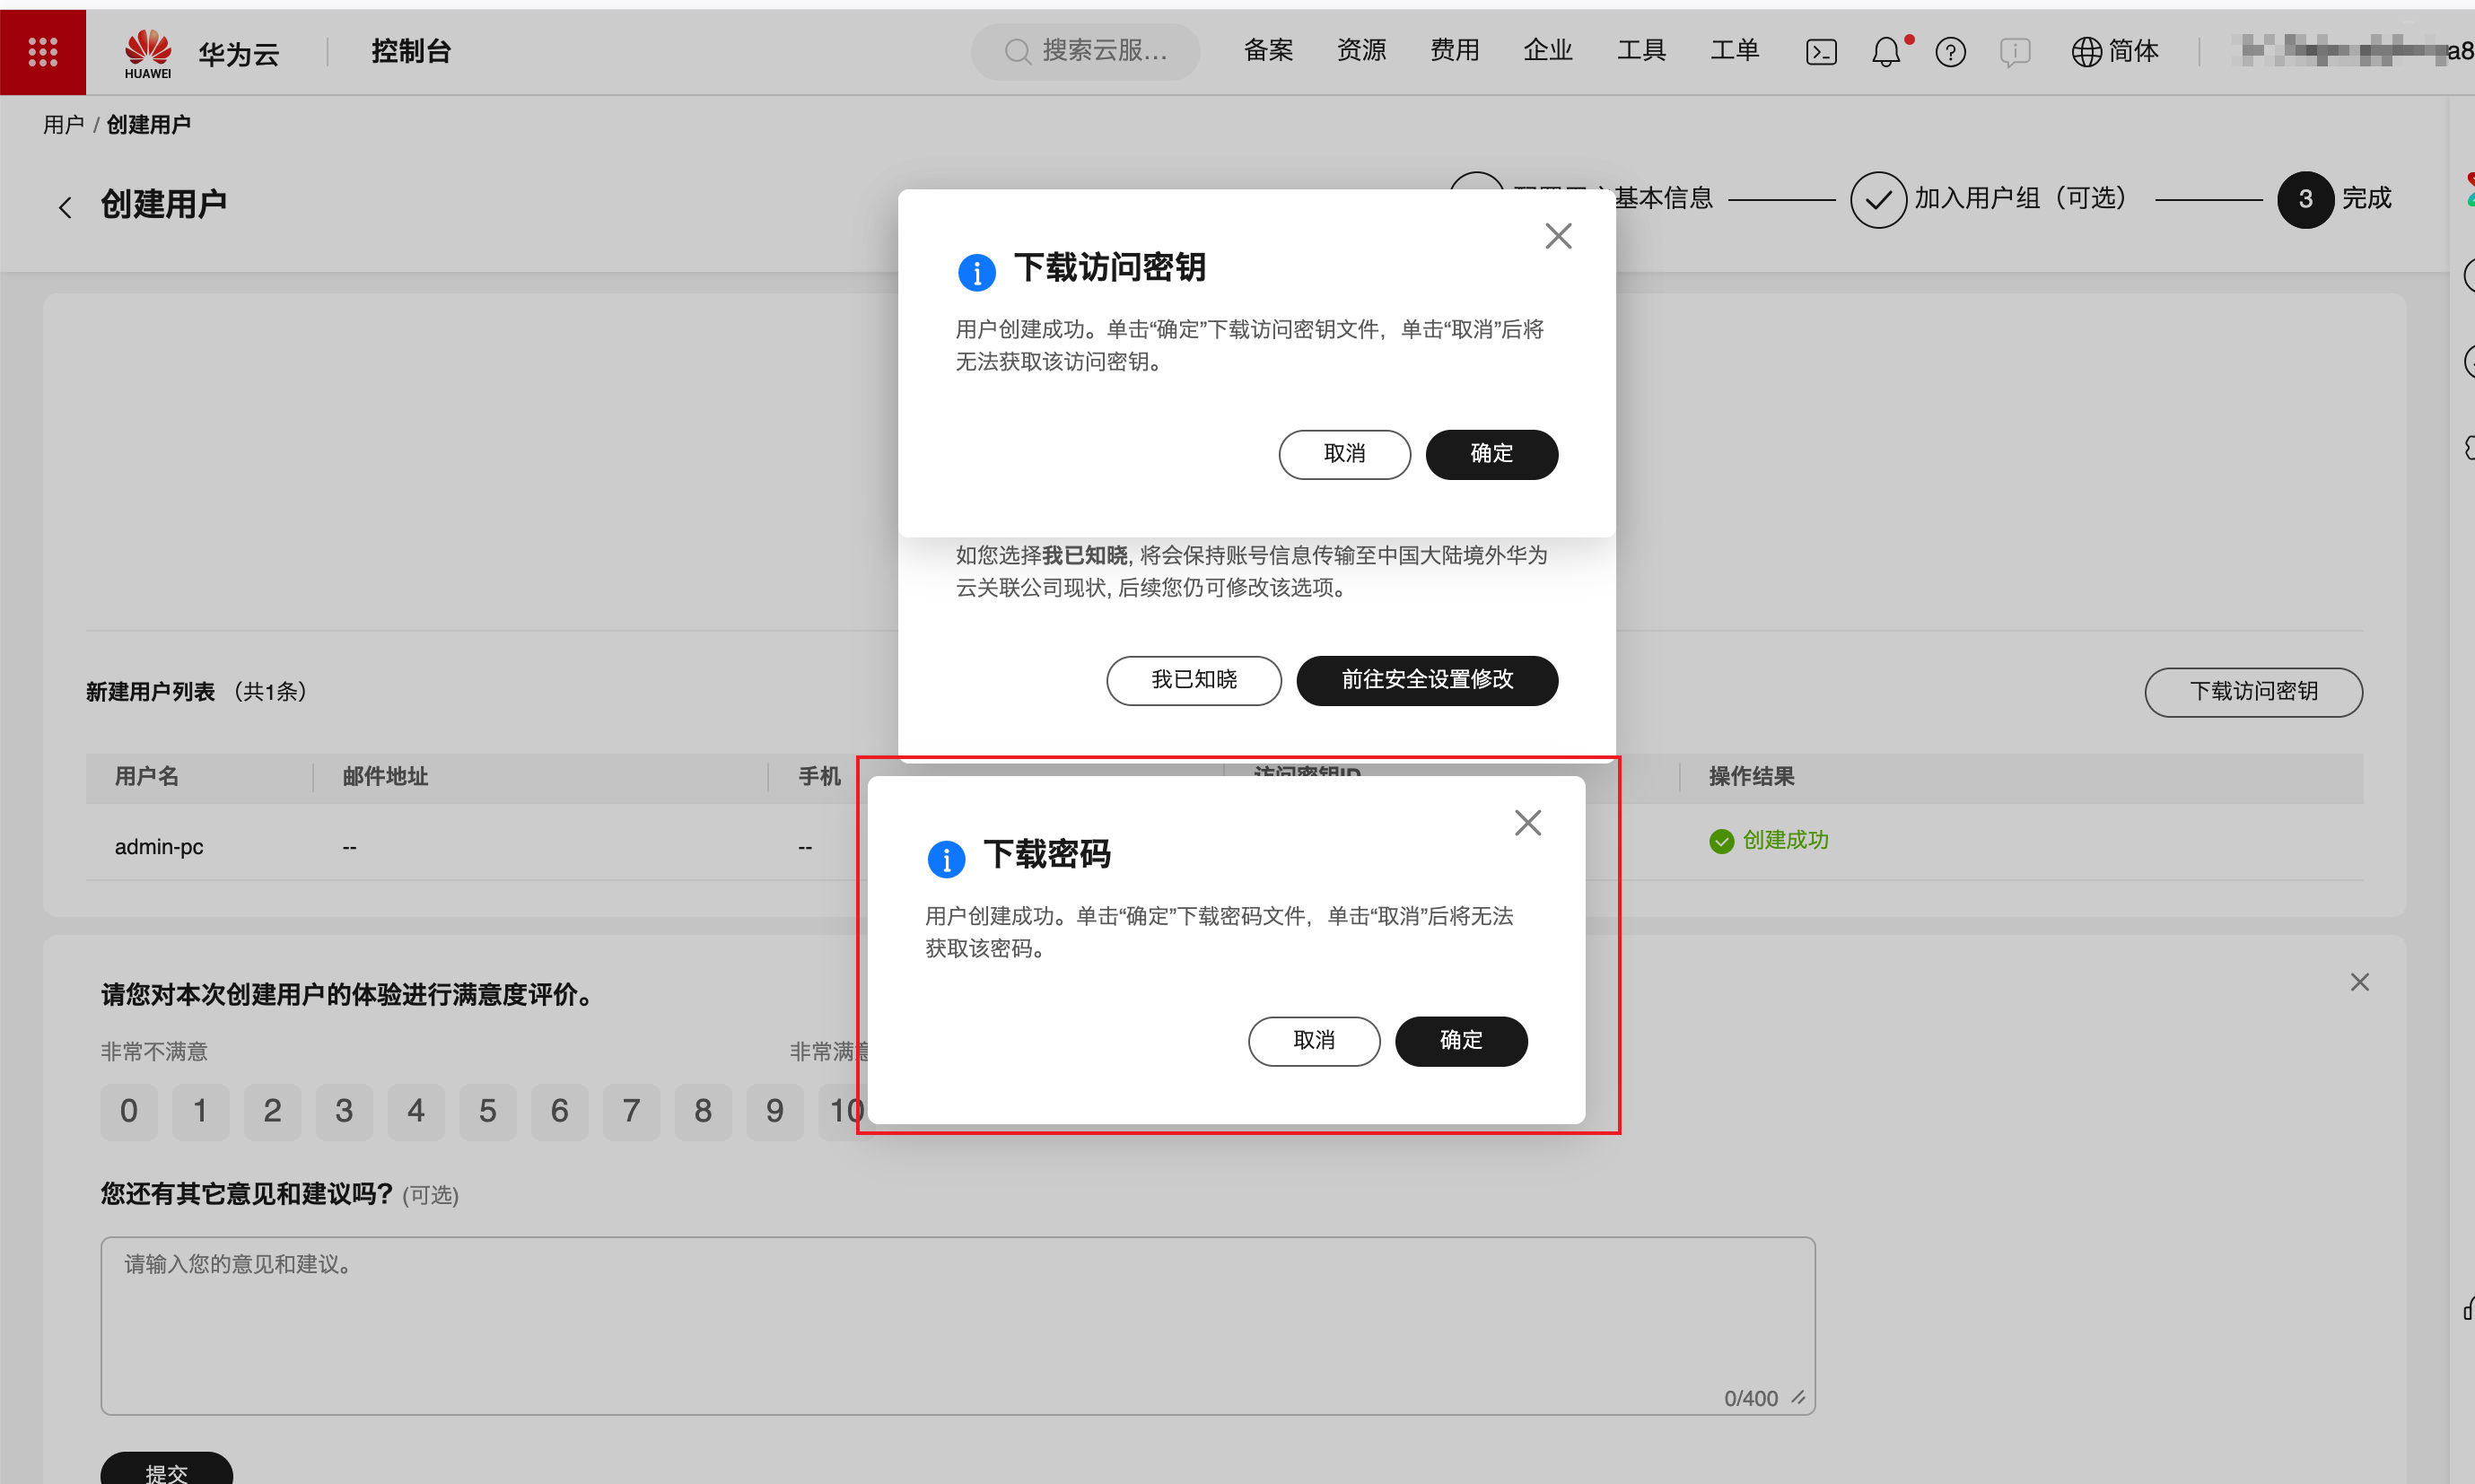2475x1484 pixels.
Task: Click the back arrow beside 创建用户
Action: tap(66, 207)
